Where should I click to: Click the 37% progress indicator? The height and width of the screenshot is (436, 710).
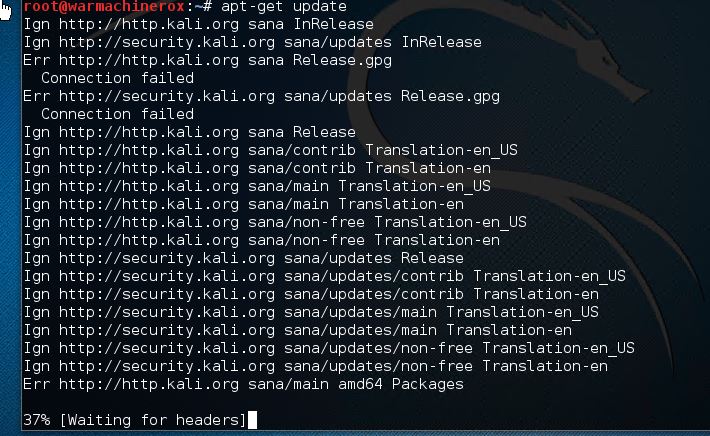[36, 420]
